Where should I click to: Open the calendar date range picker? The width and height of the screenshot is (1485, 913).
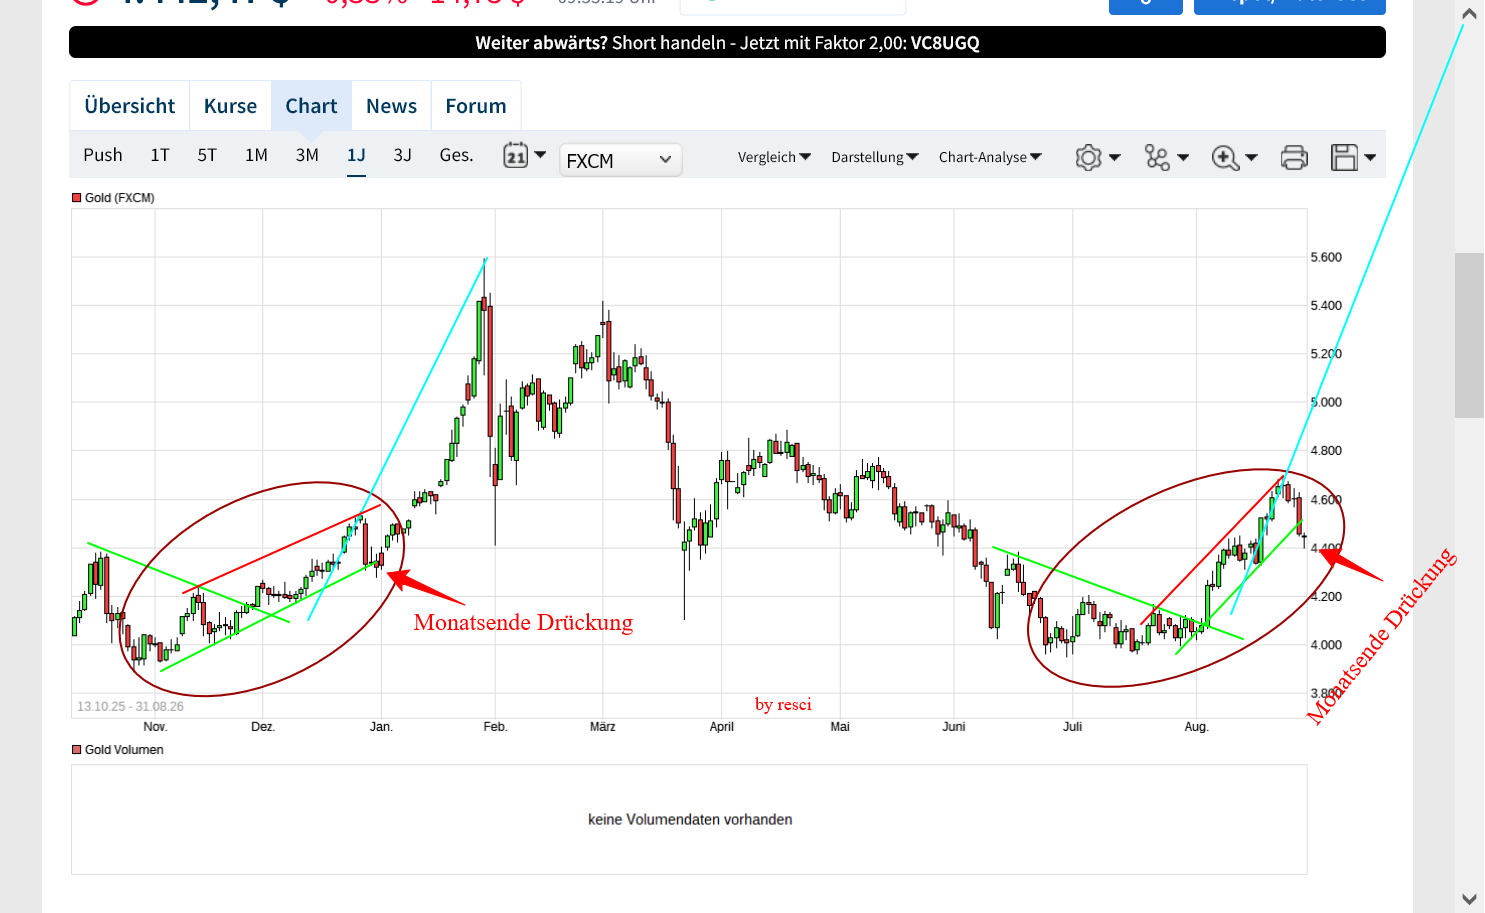(524, 155)
